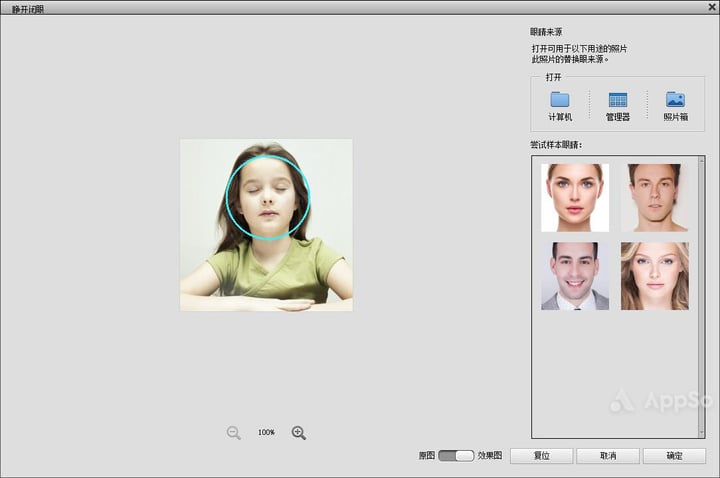Image resolution: width=720 pixels, height=478 pixels.
Task: Select the blonde woman sample eyes thumbnail
Action: 575,197
